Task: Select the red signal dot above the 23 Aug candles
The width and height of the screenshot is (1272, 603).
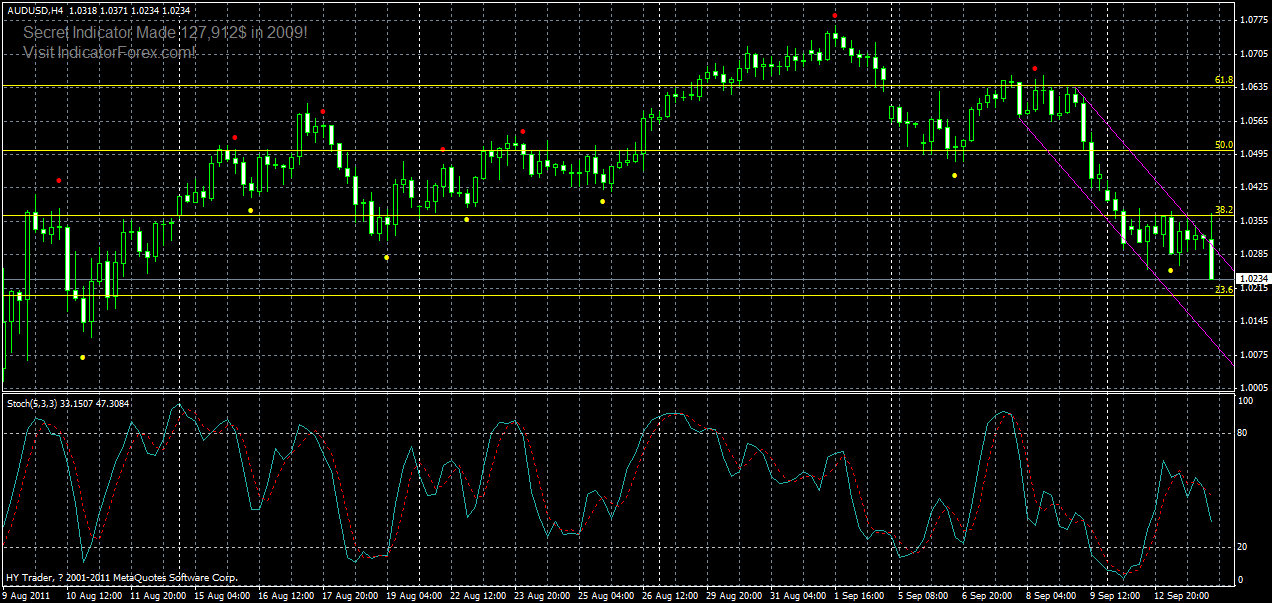Action: click(523, 131)
